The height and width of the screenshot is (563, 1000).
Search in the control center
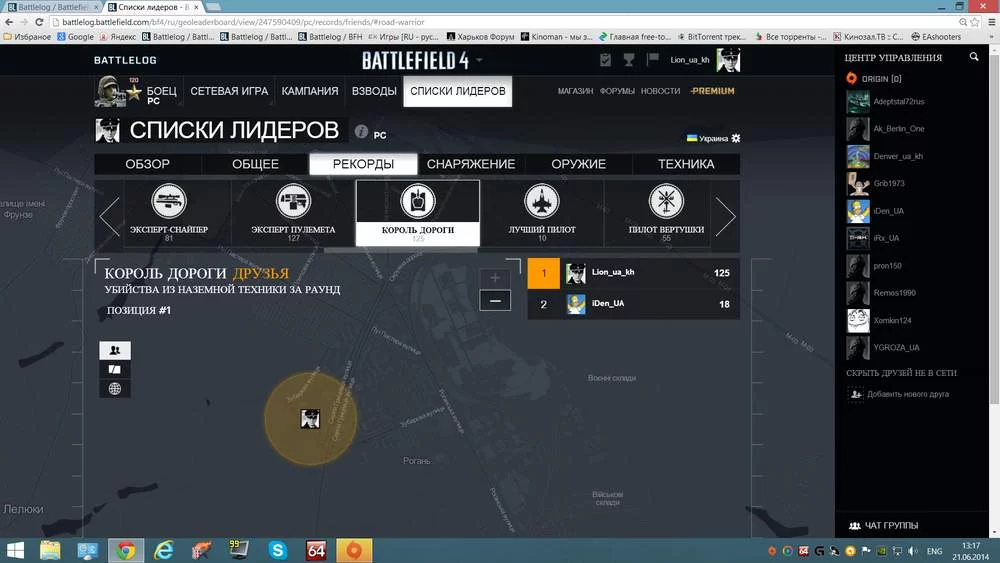coord(974,57)
